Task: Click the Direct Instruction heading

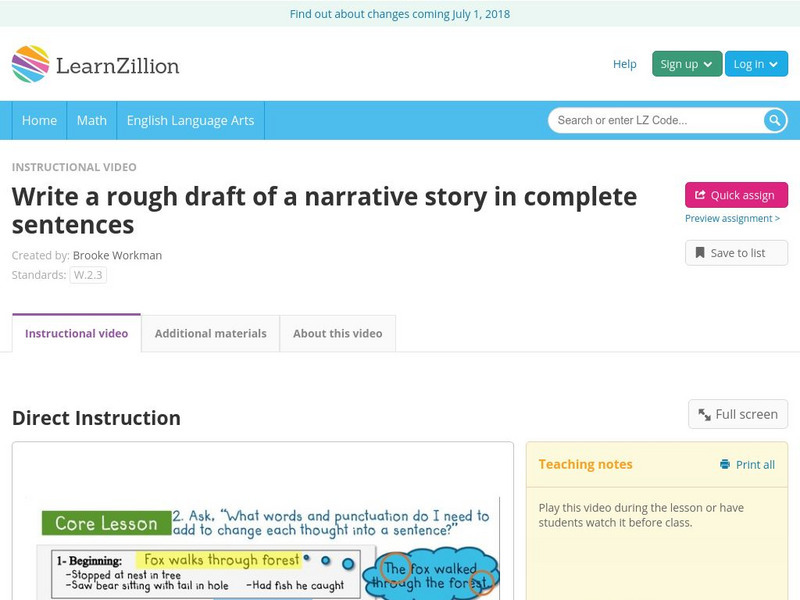Action: 96,418
